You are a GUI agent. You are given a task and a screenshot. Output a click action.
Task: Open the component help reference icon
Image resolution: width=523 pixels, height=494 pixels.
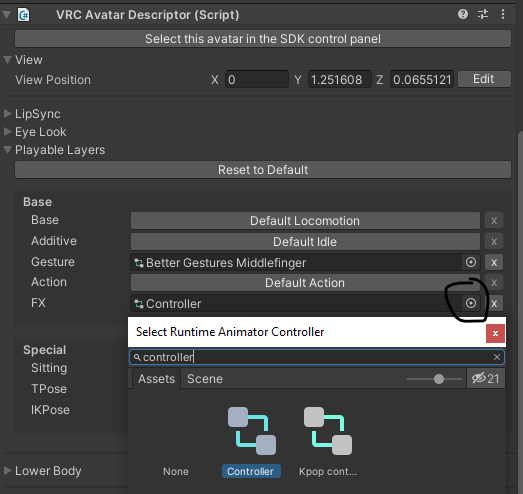tap(463, 14)
